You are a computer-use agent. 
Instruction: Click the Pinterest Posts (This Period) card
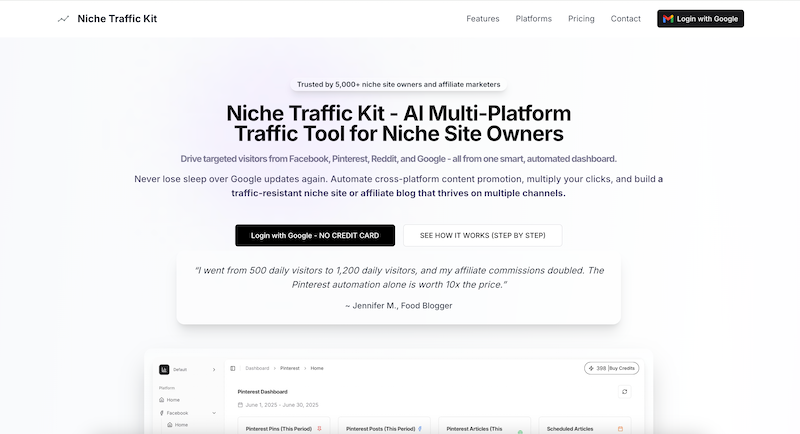384,426
